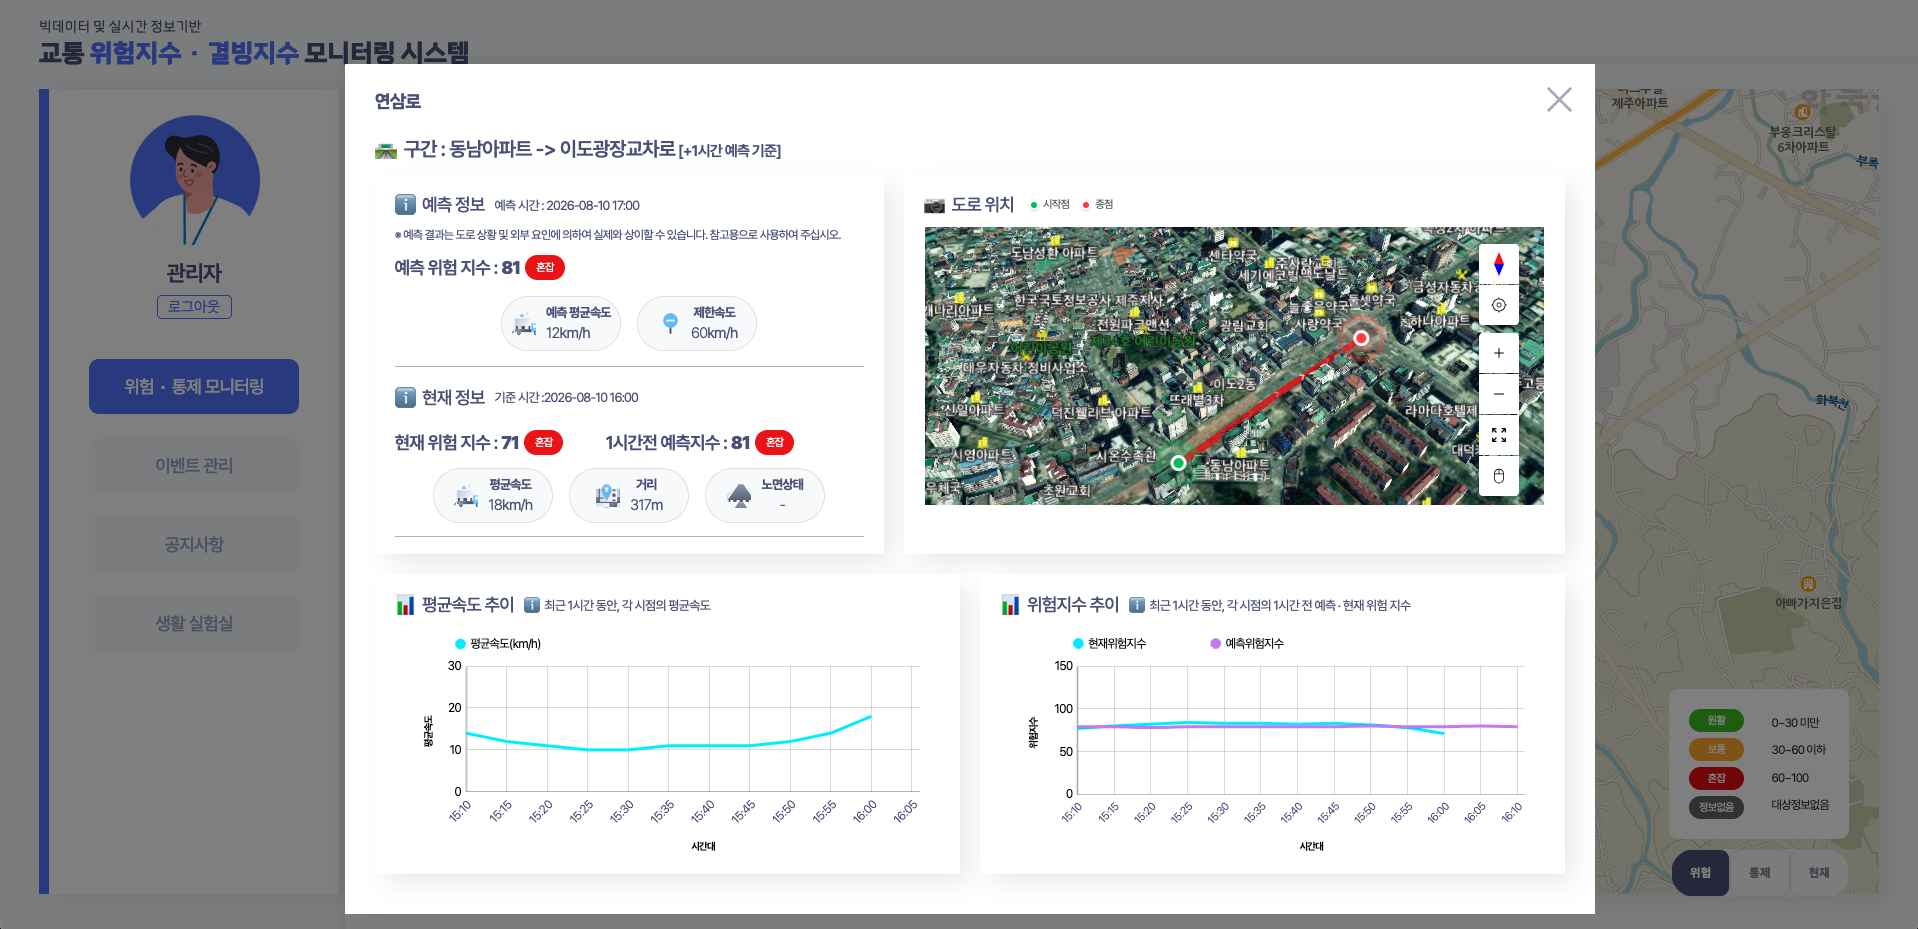Viewport: 1918px width, 929px height.
Task: Click the green start point marker on map
Action: click(x=1178, y=462)
